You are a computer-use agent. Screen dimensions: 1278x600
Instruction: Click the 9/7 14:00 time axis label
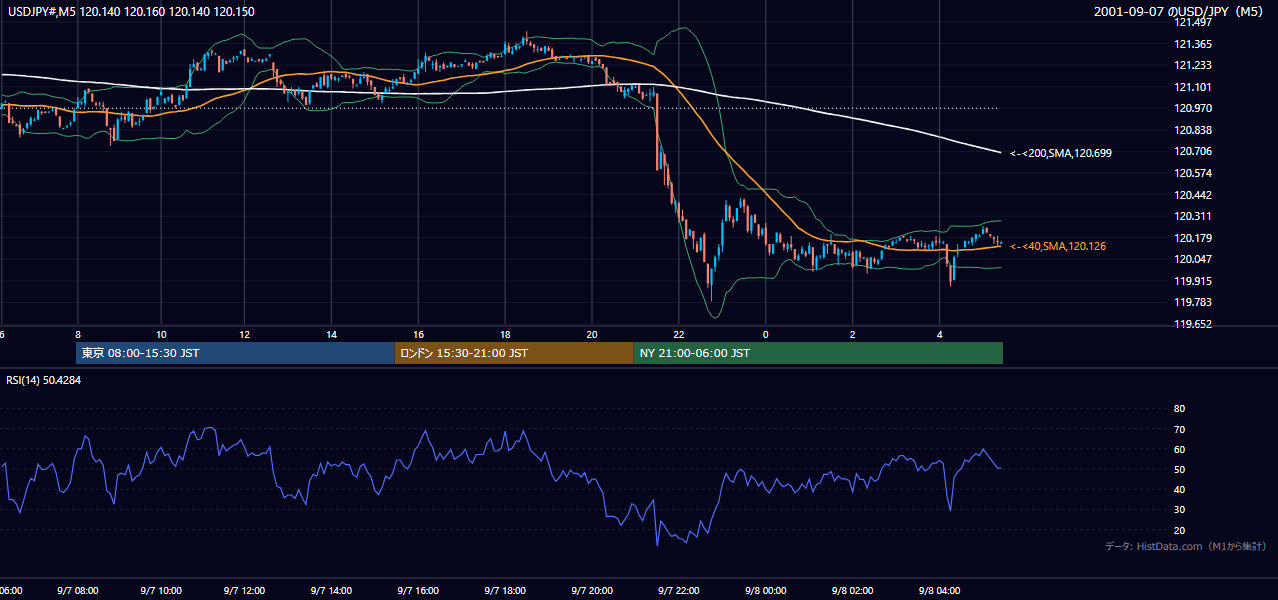click(x=331, y=591)
